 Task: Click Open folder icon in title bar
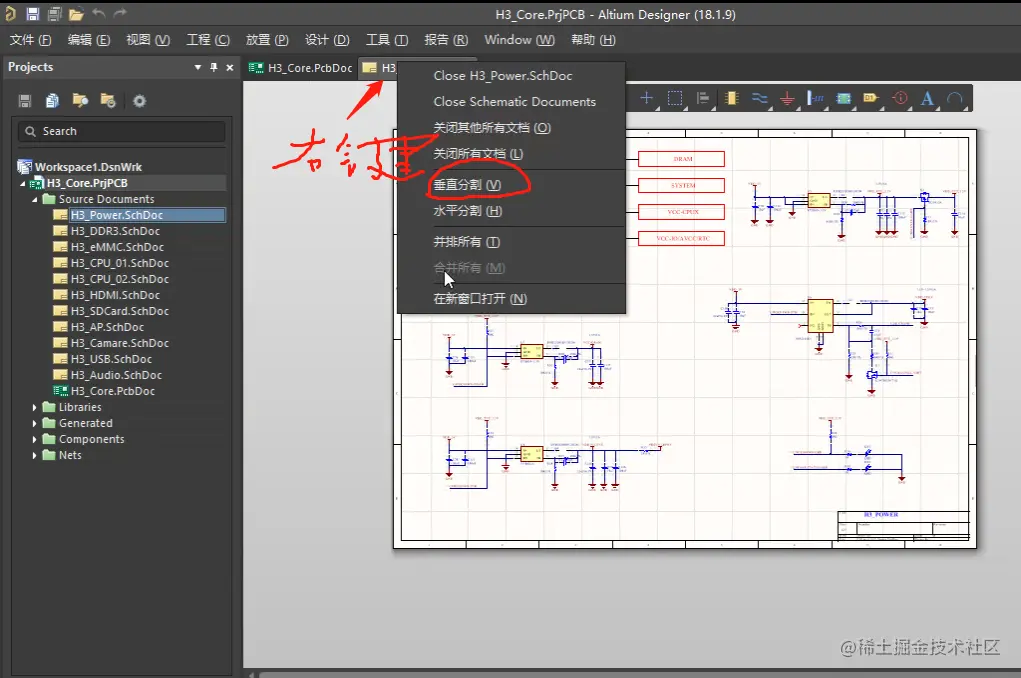[76, 14]
